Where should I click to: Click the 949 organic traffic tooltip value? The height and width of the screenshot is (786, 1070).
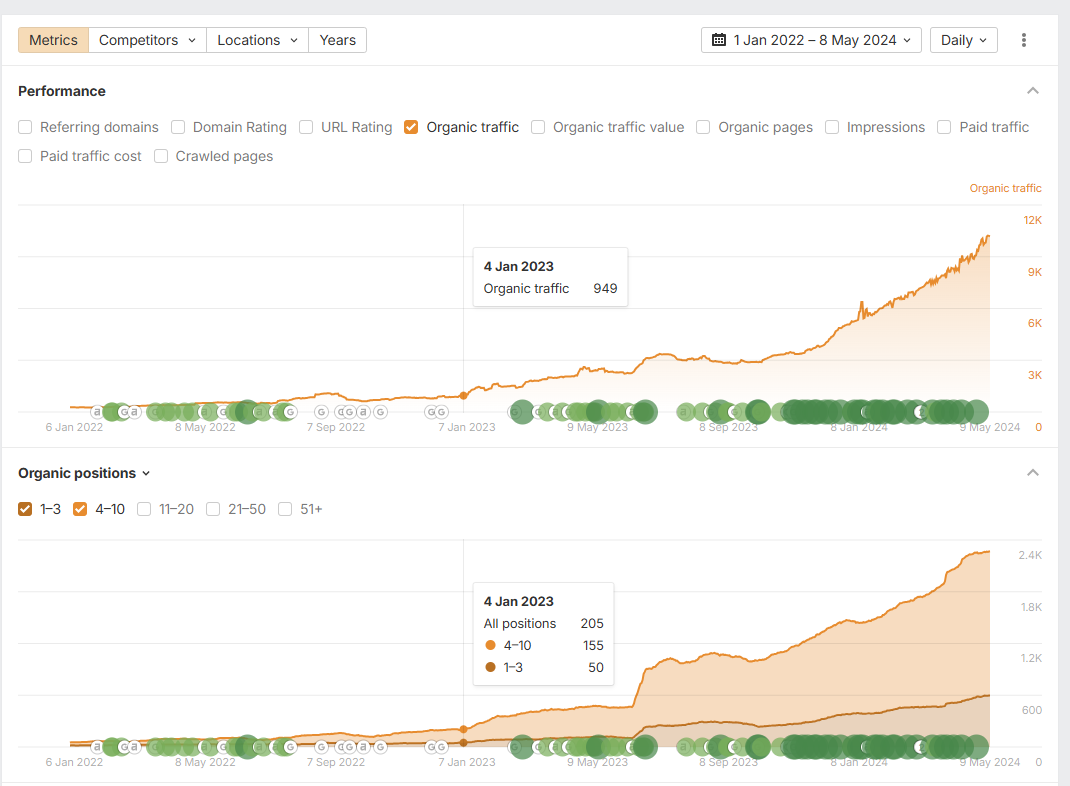(605, 289)
